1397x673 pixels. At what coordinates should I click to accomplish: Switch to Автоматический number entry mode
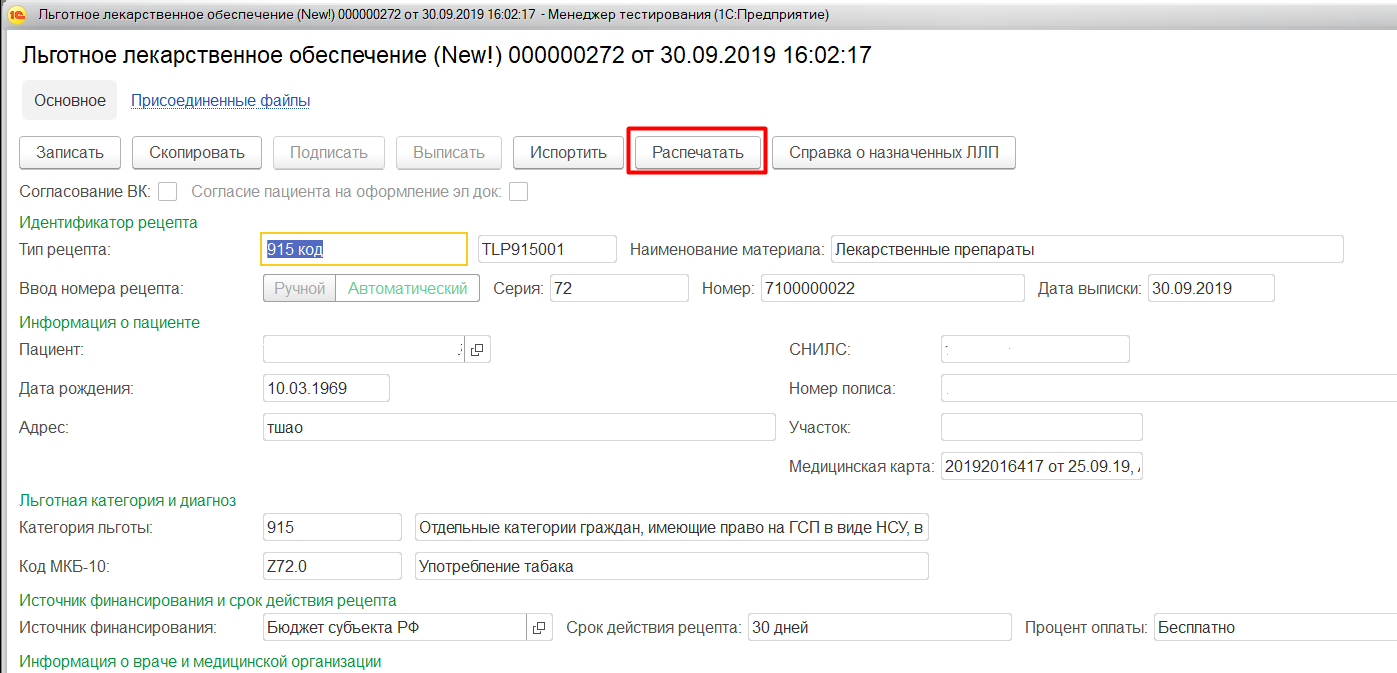[407, 288]
